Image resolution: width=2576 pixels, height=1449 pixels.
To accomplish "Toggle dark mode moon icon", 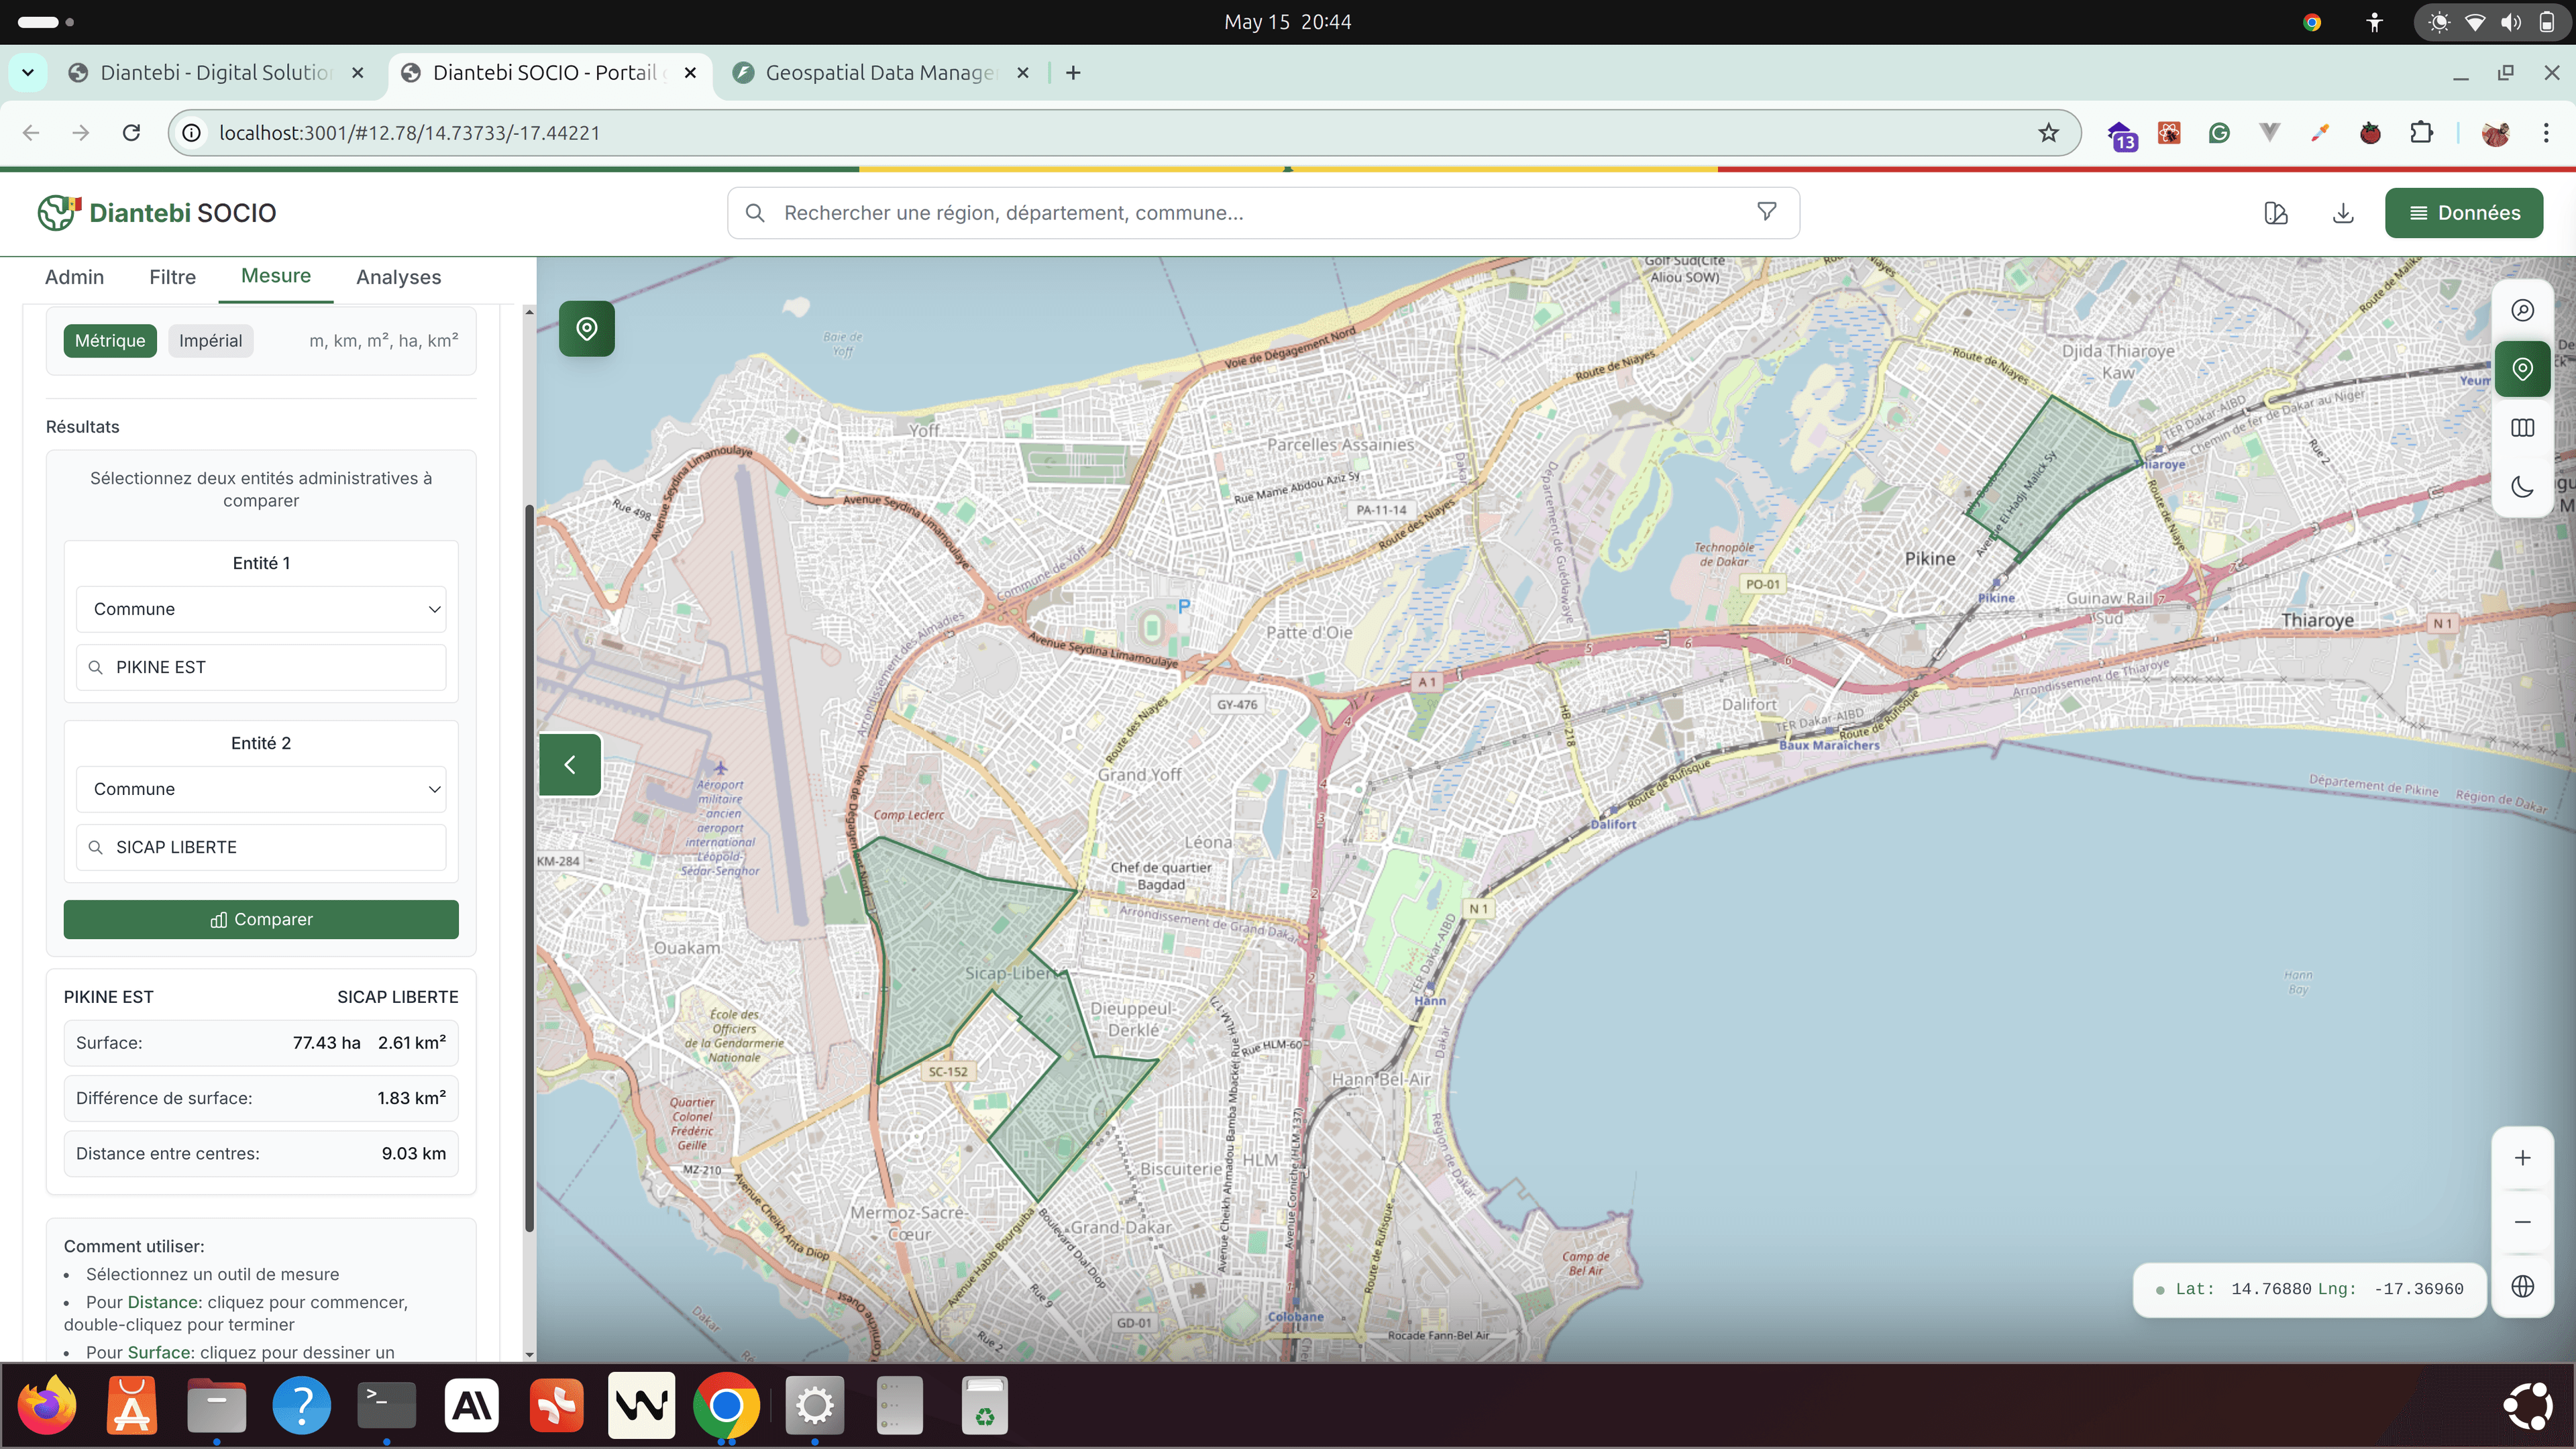I will click(2522, 487).
